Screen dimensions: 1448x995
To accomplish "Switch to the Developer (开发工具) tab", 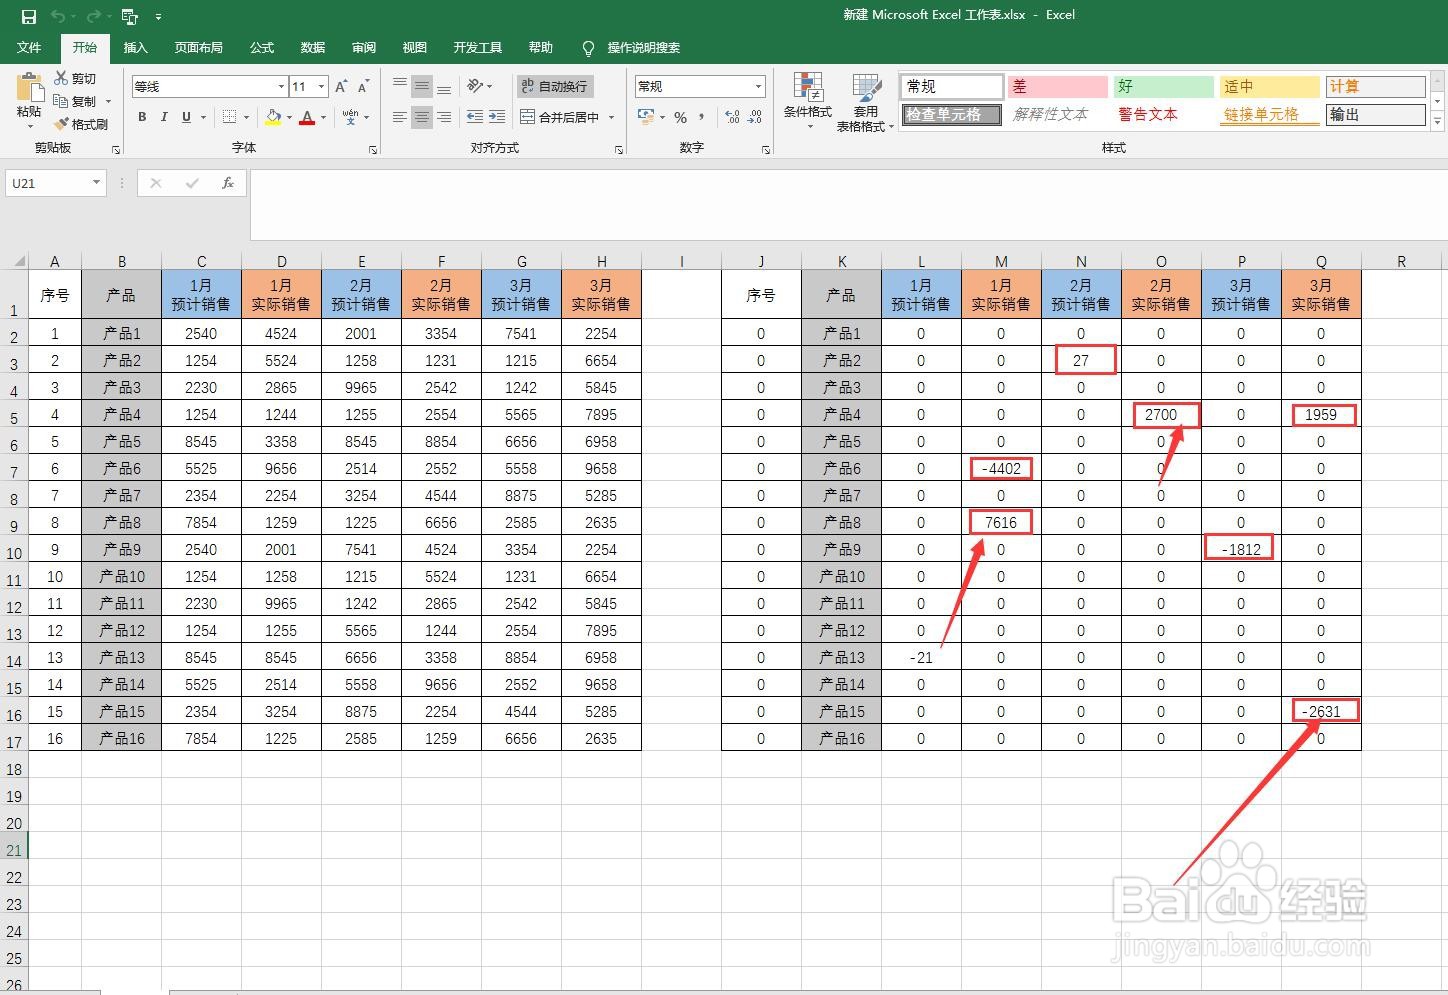I will [x=478, y=48].
